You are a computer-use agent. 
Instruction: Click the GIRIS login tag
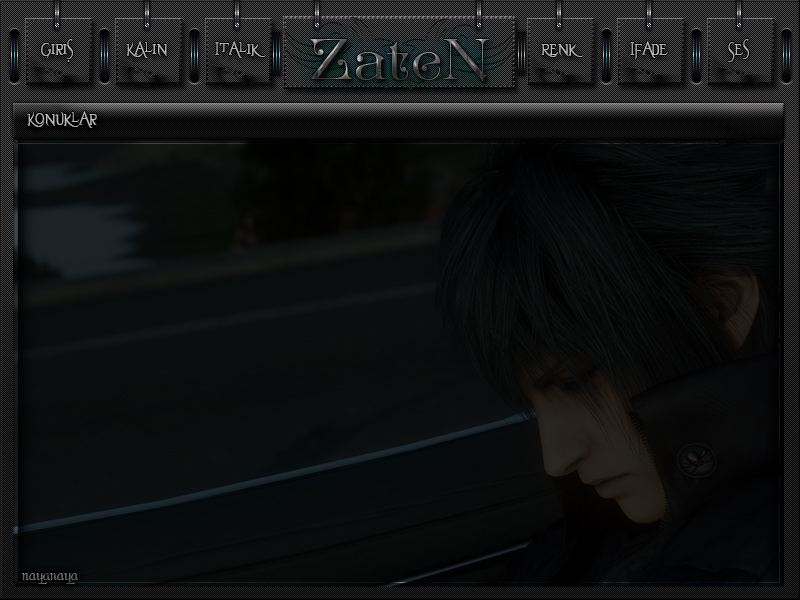tap(57, 50)
